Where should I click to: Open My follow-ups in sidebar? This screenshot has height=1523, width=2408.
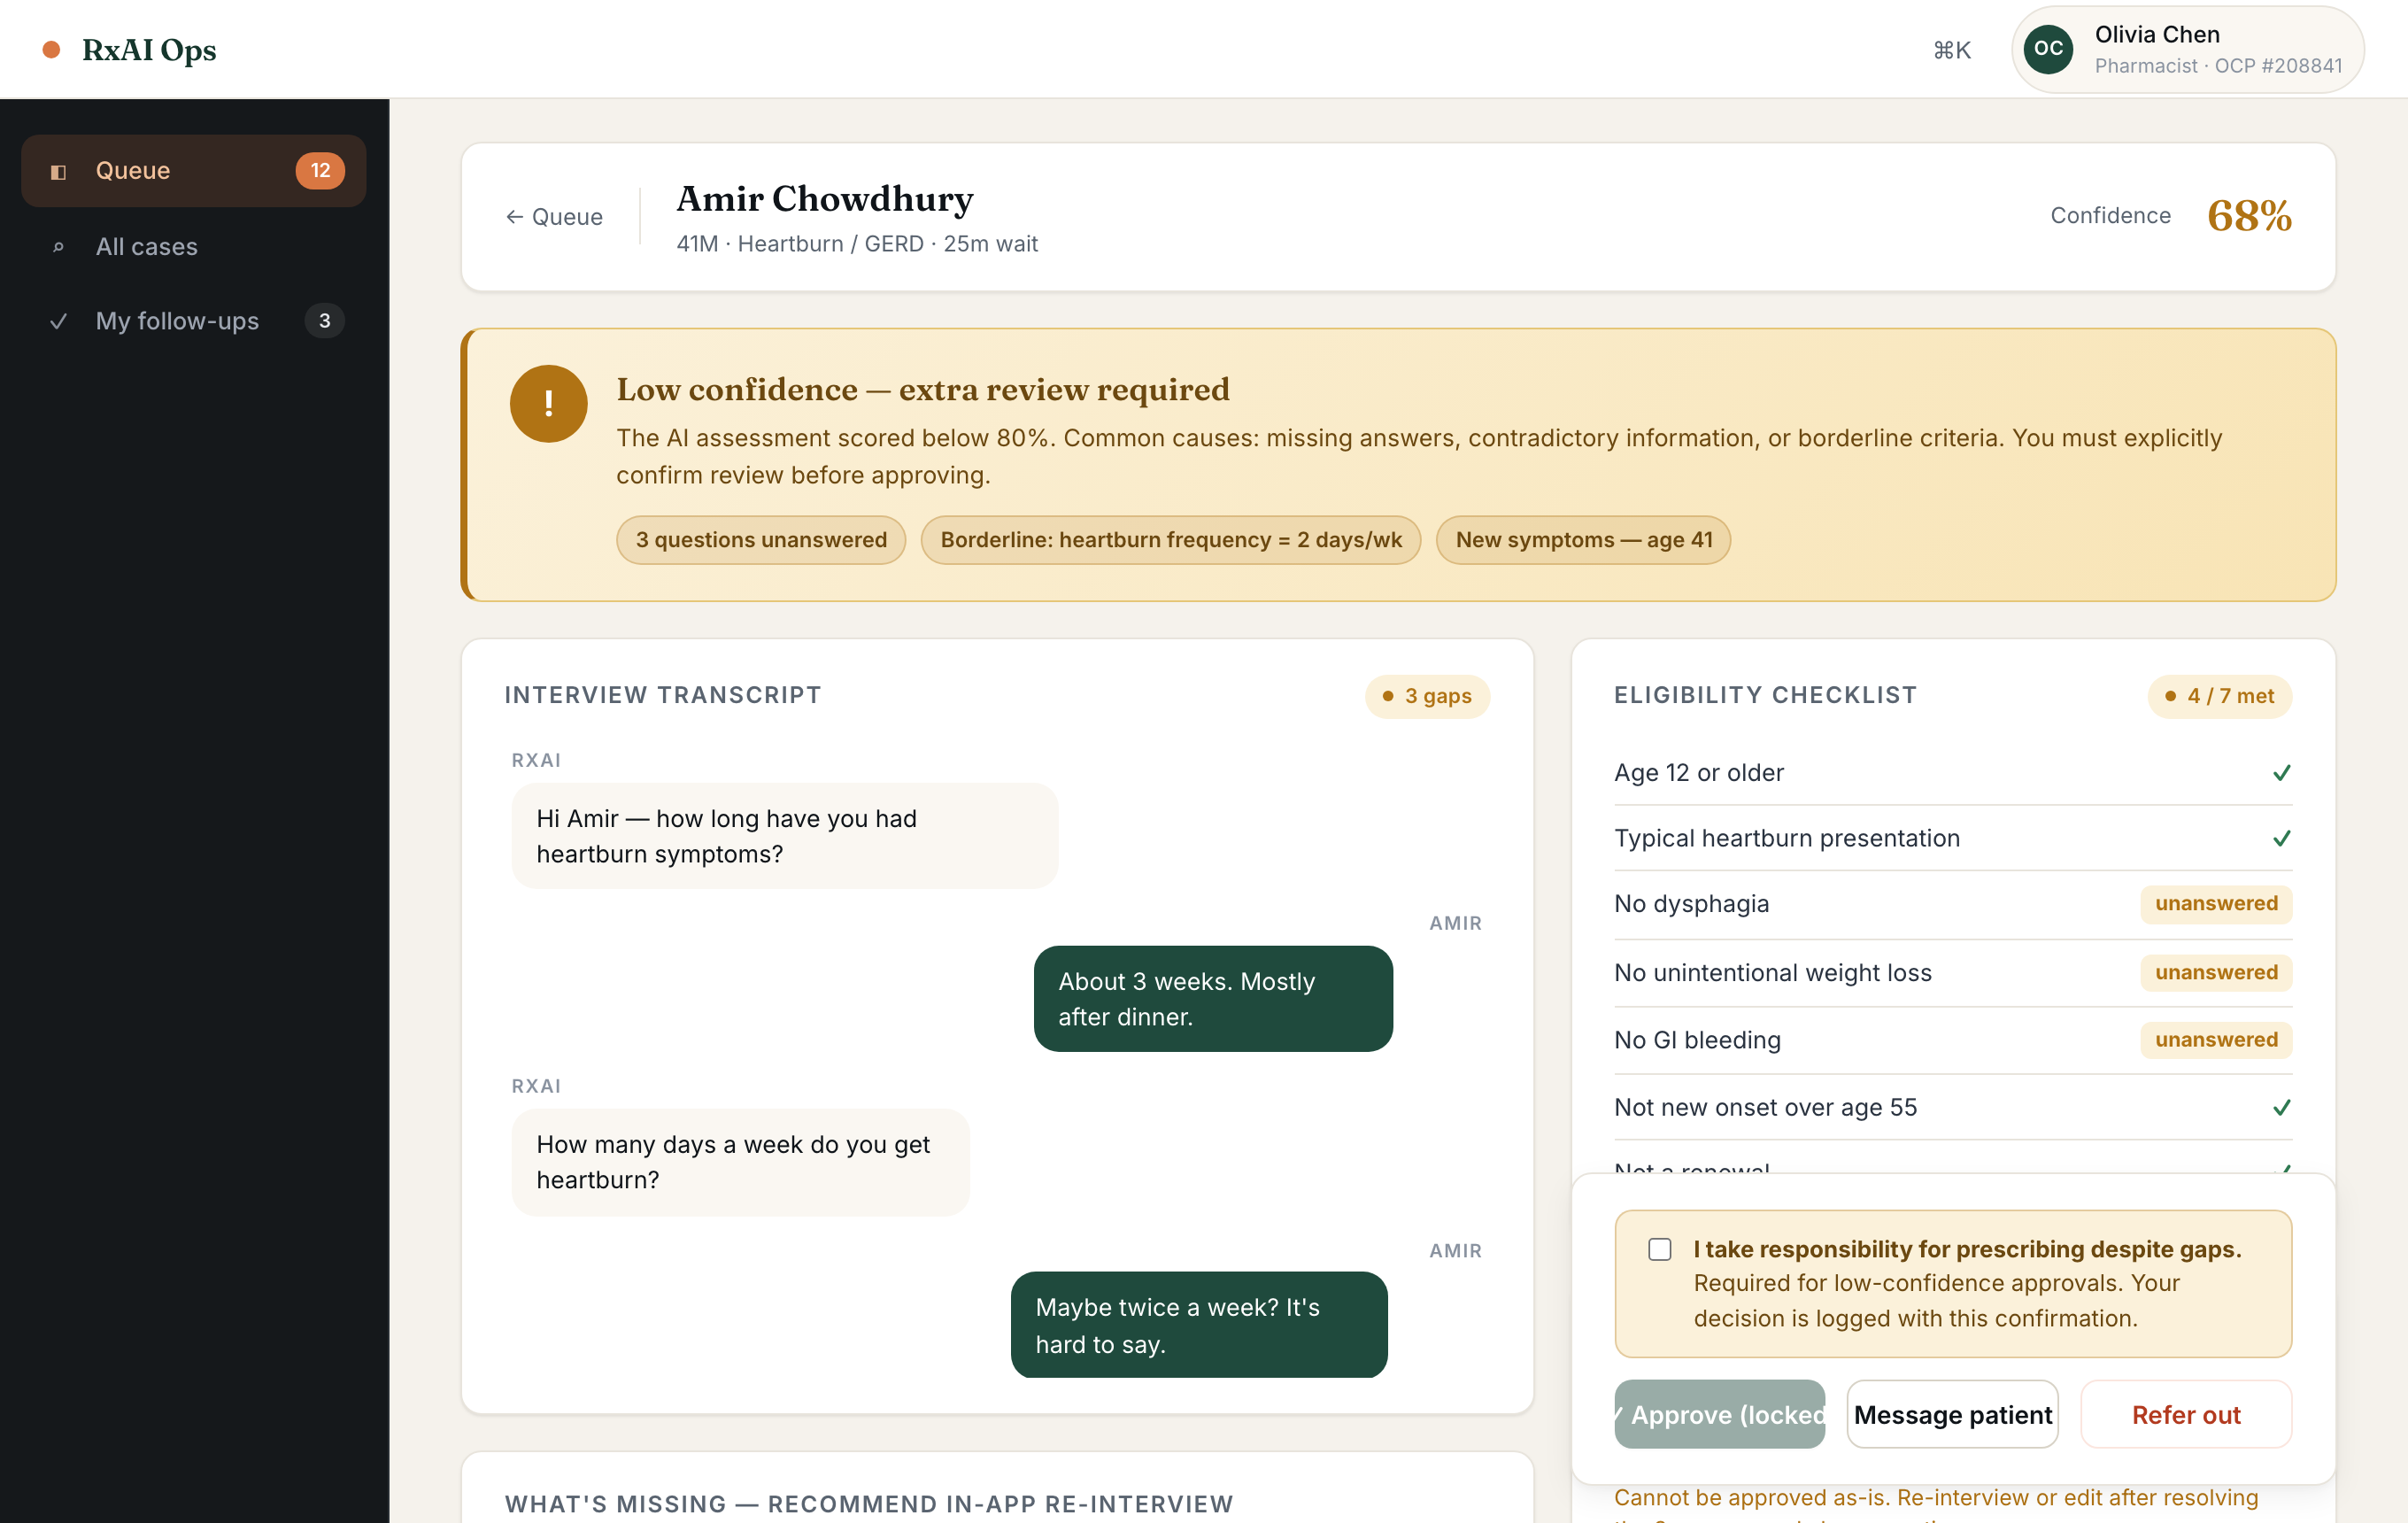(193, 321)
